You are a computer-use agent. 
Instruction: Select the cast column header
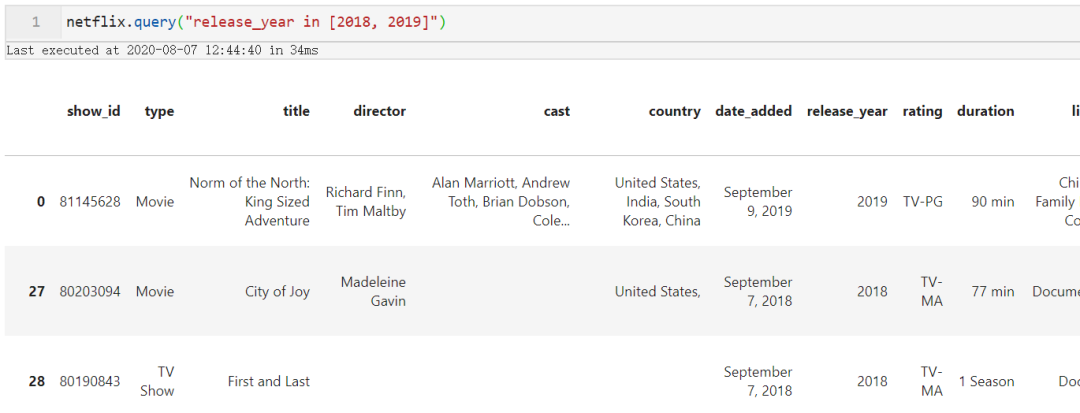click(557, 111)
